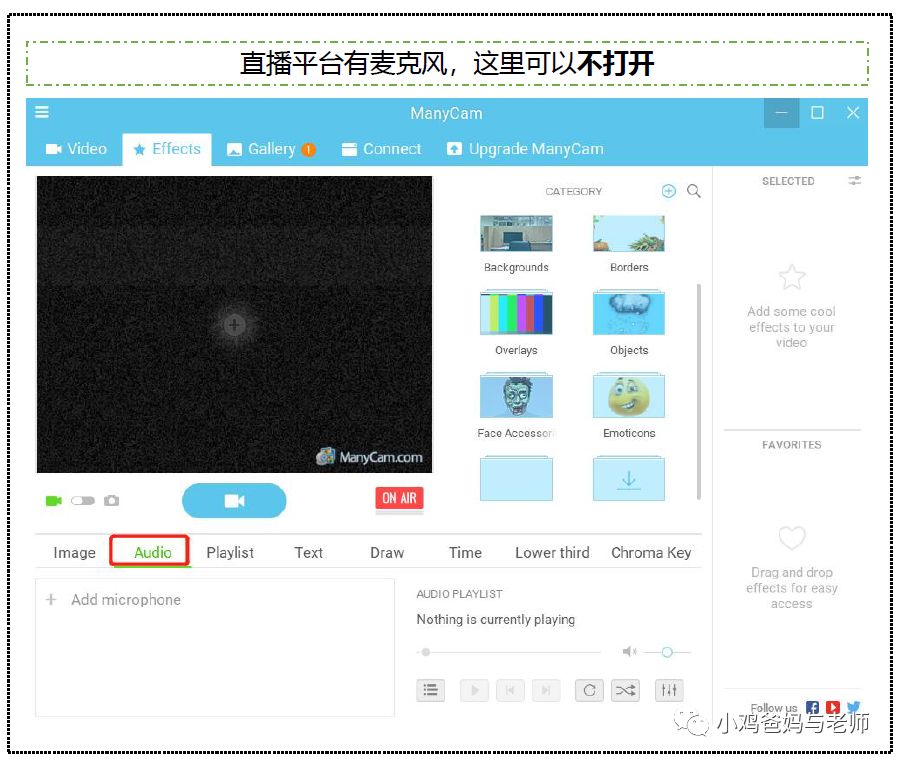This screenshot has height=762, width=898.
Task: Open the Connect menu
Action: coord(381,148)
